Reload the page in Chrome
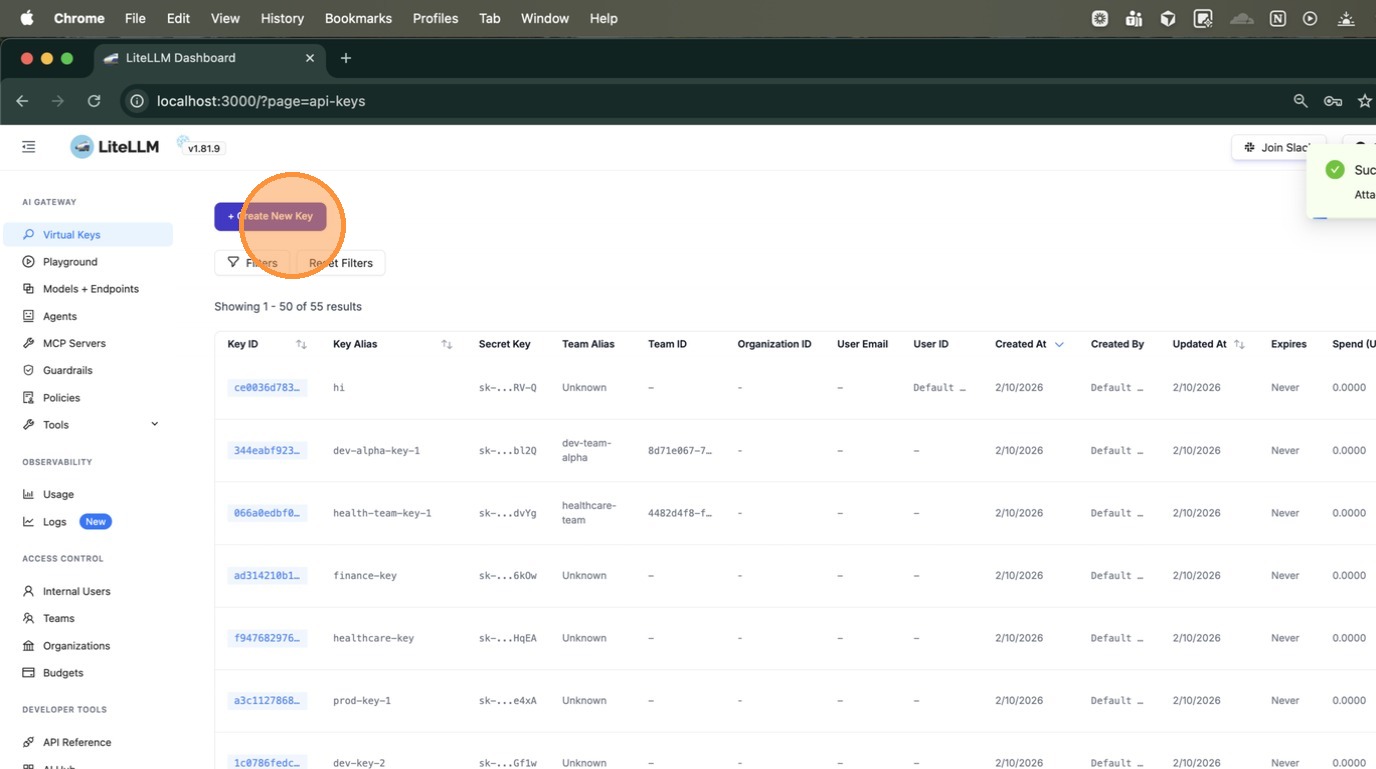 point(94,101)
